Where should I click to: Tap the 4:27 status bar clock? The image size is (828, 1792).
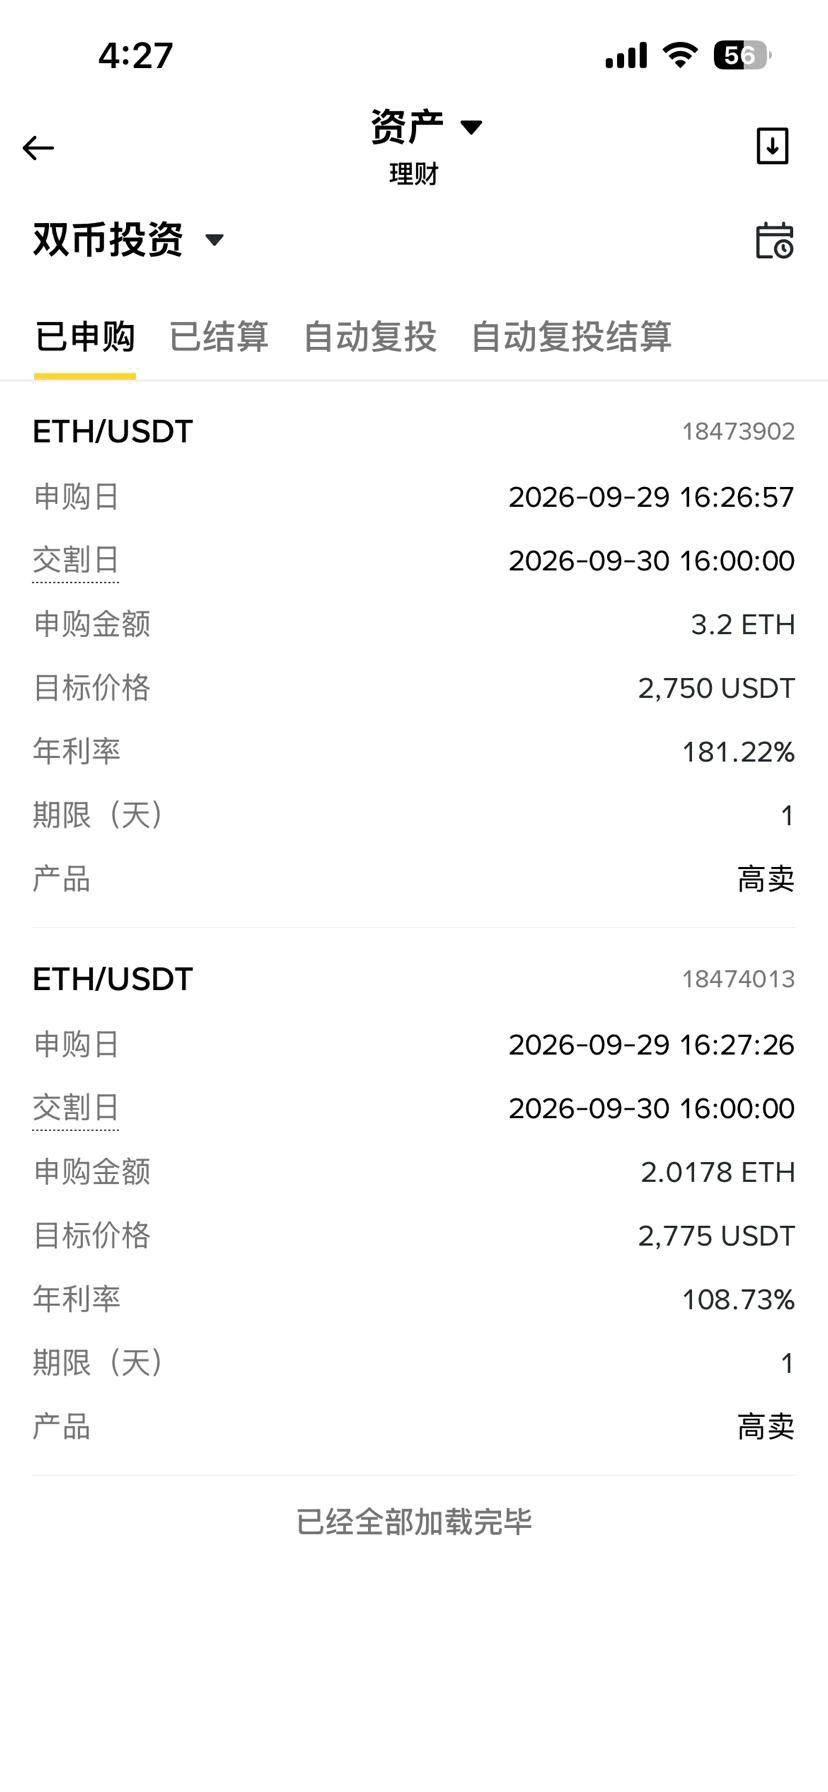click(136, 55)
